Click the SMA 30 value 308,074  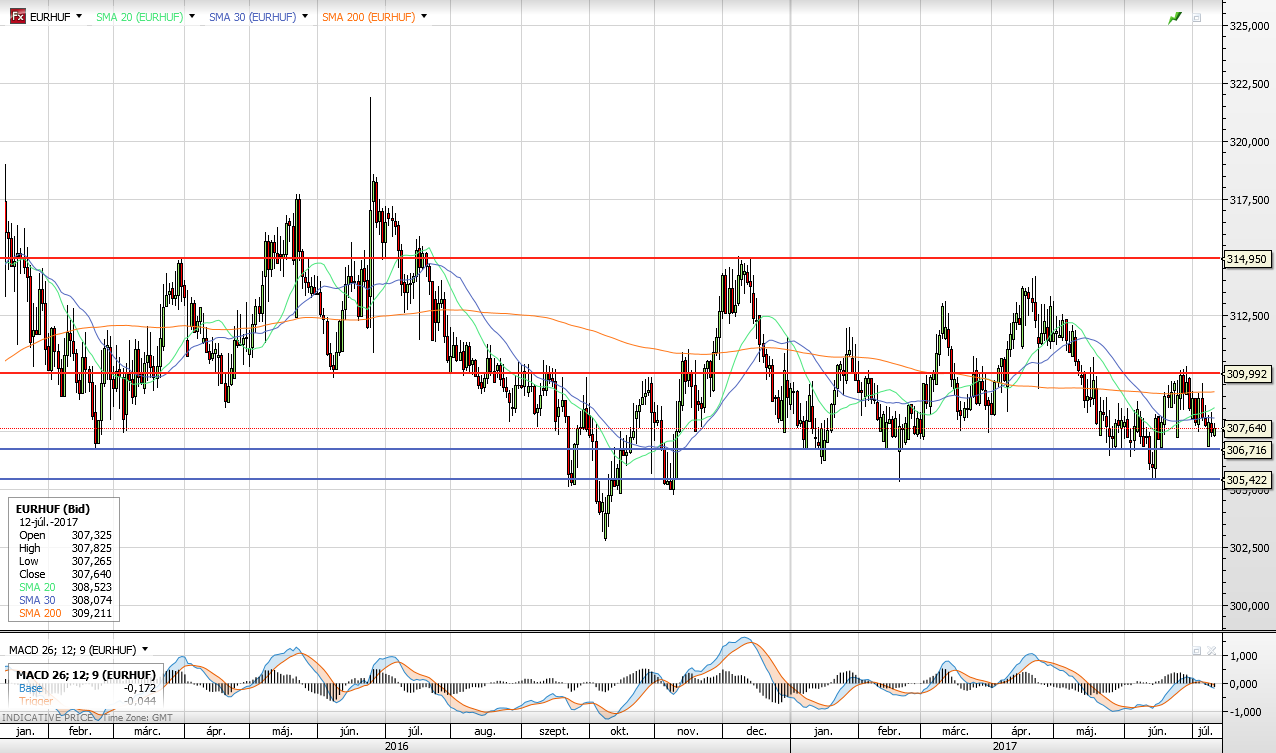91,600
